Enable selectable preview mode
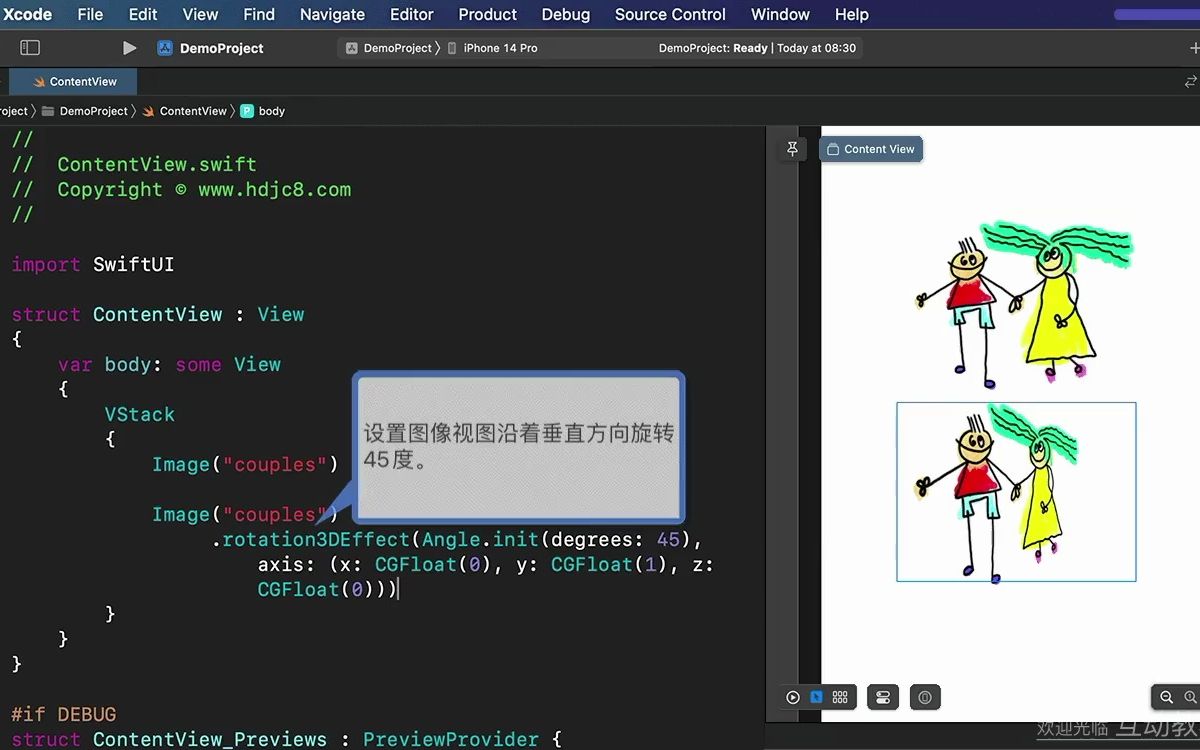The width and height of the screenshot is (1200, 750). tap(817, 697)
